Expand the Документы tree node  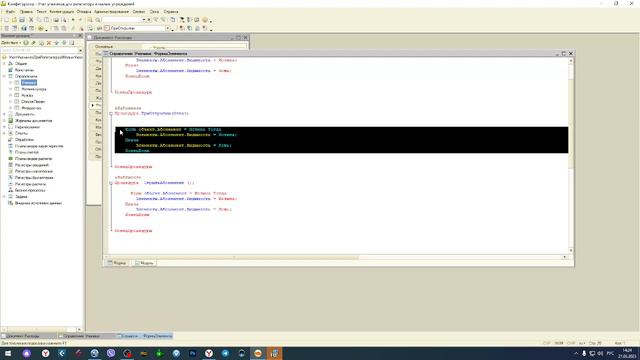click(x=4, y=114)
